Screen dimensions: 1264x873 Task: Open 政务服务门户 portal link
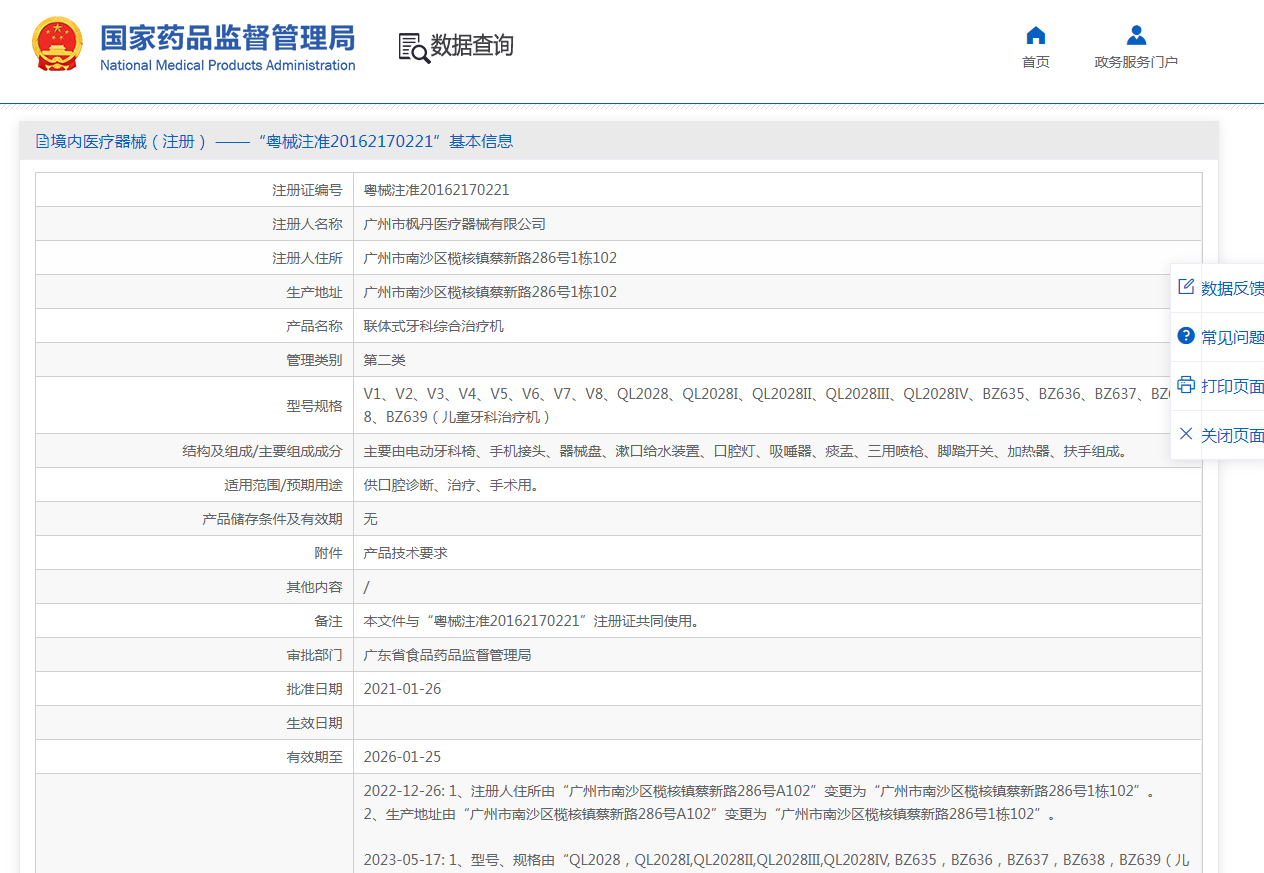(1136, 62)
